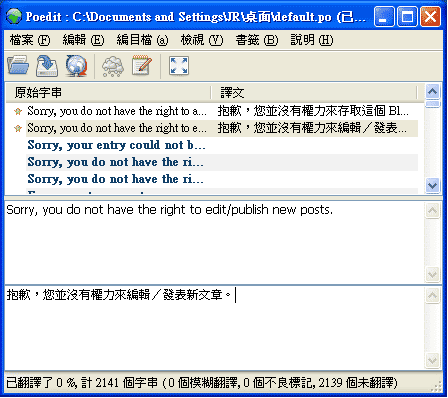Open the 編目檔 (a) menu
The width and height of the screenshot is (448, 398).
pos(142,40)
